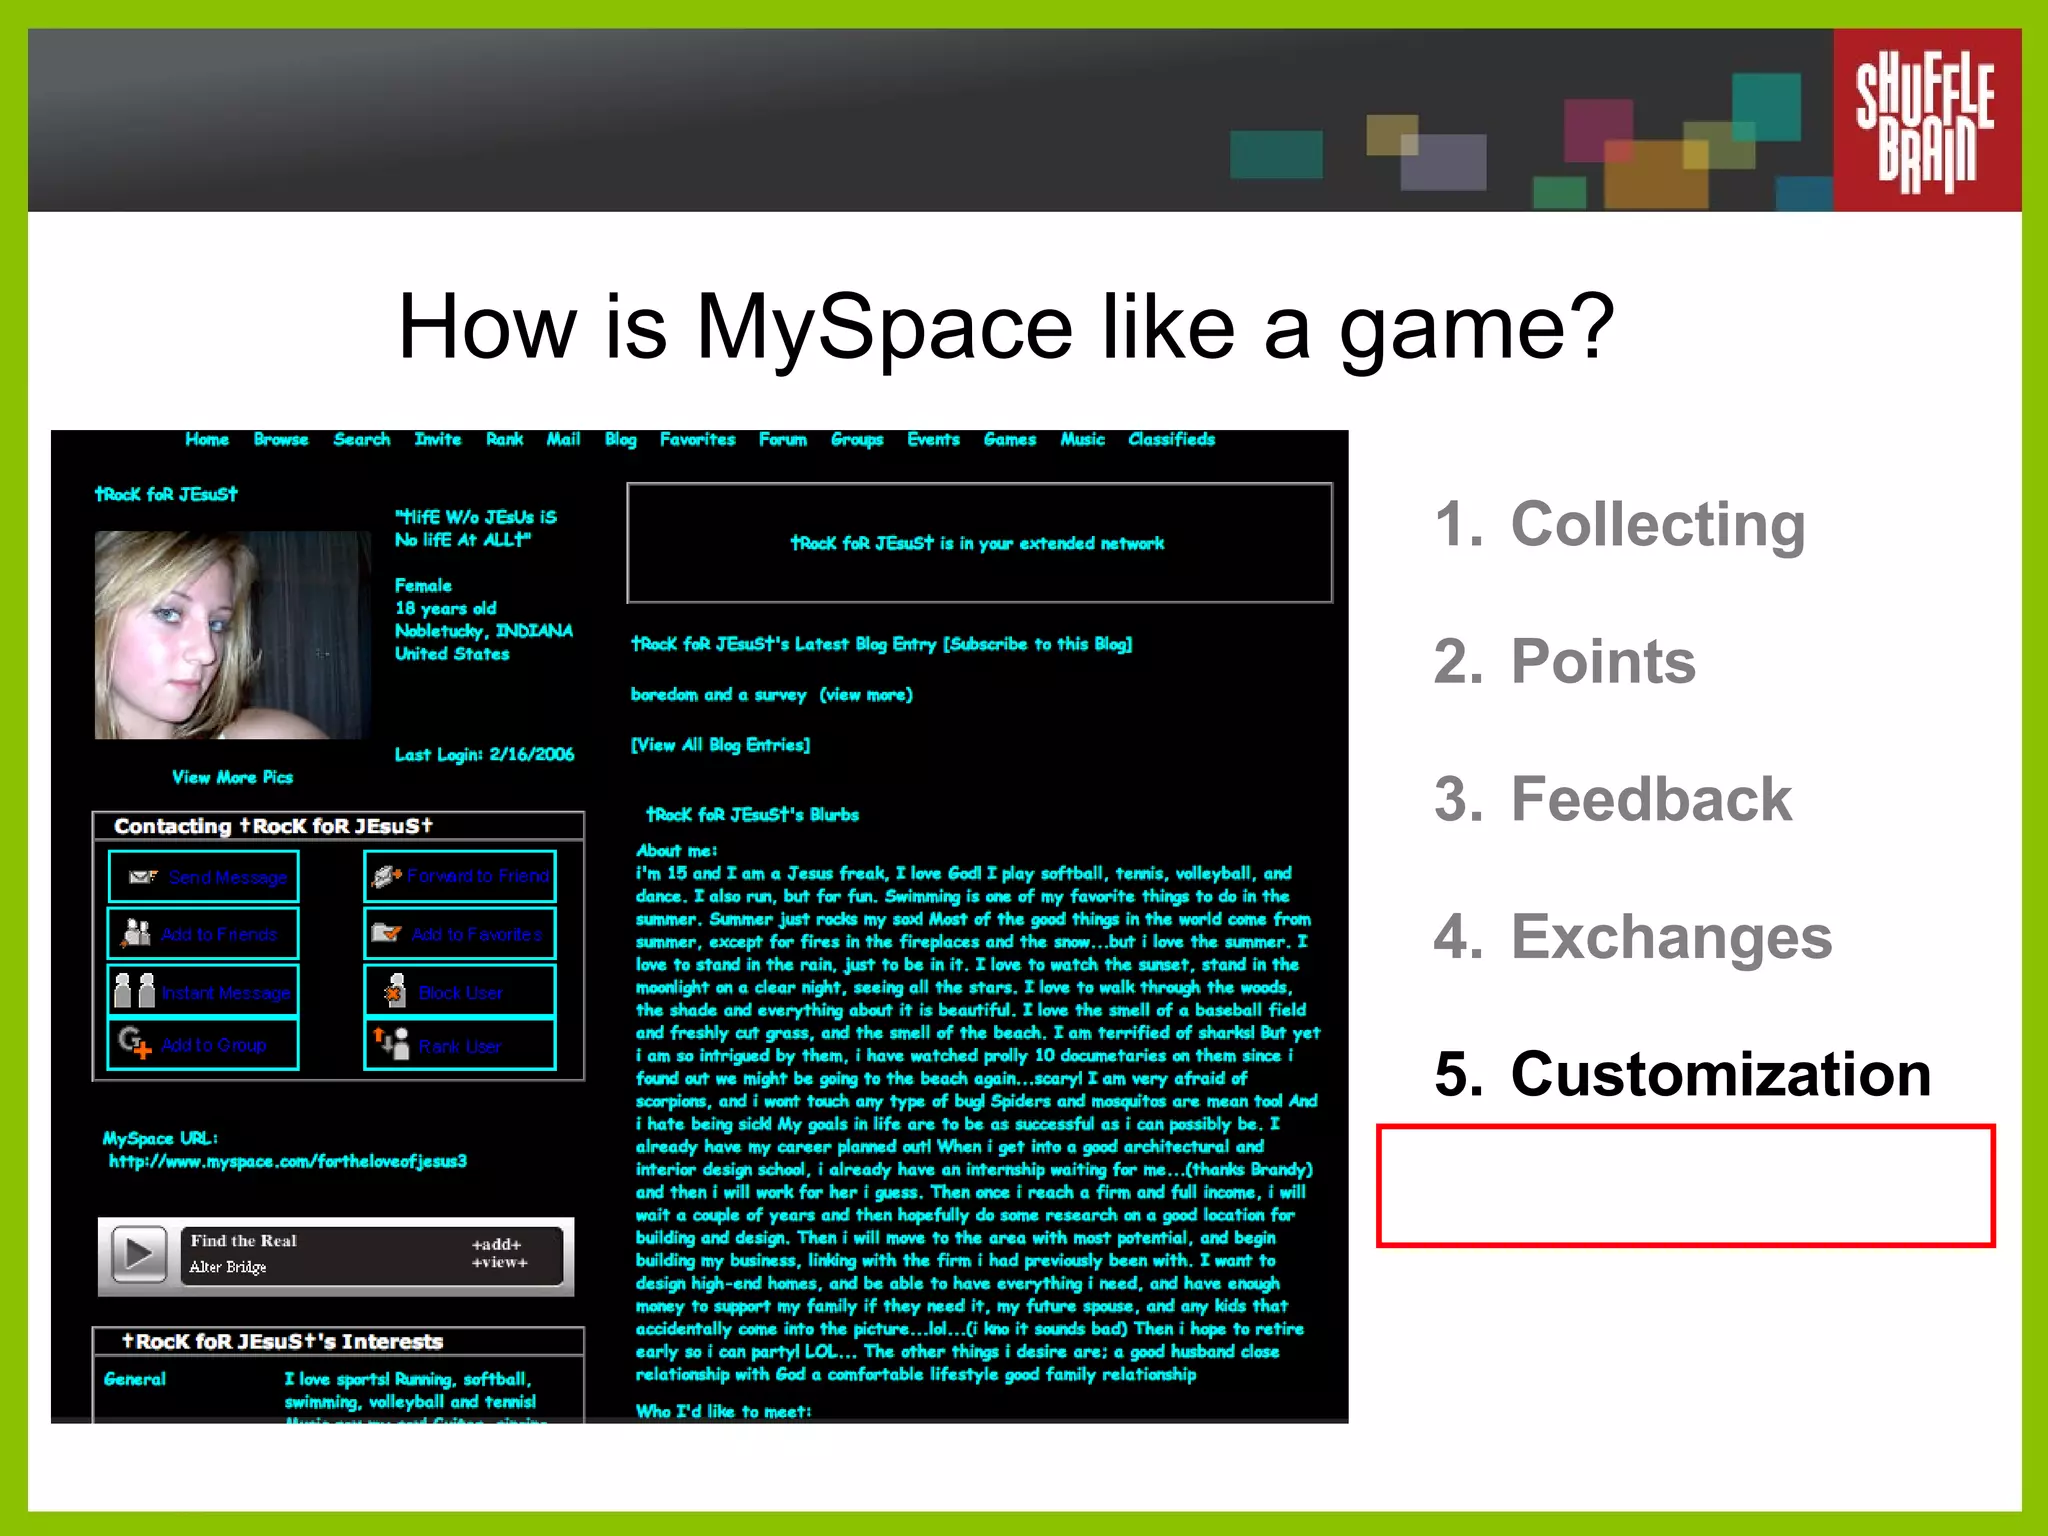
Task: Click the Add to Group link text
Action: [x=214, y=1045]
